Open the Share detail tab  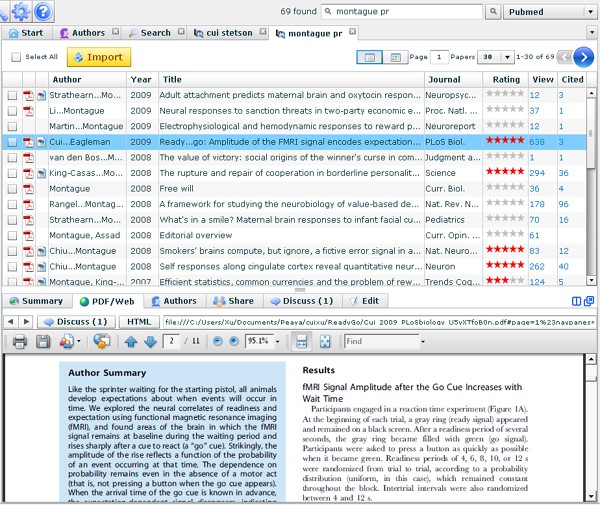click(x=234, y=301)
